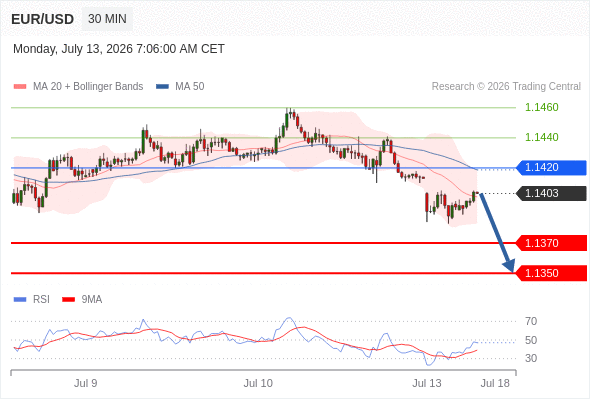
Task: Click the RSI 70 axis value
Action: pyautogui.click(x=531, y=321)
